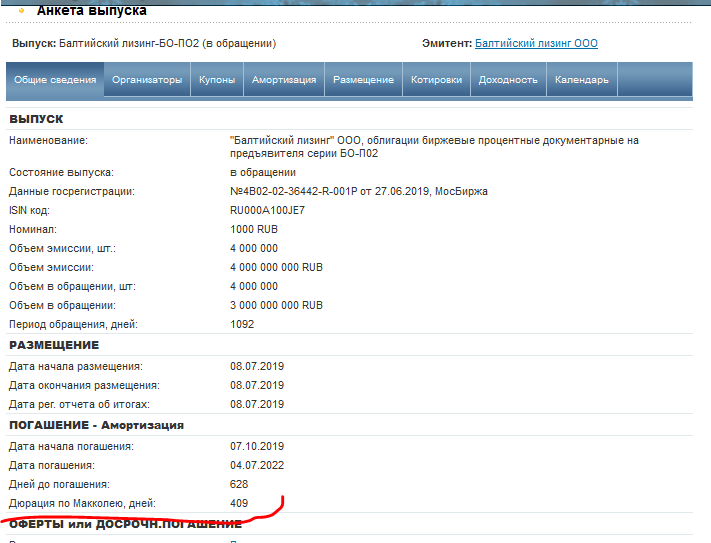Open the Балтийский лизинг ООО issuer link
The width and height of the screenshot is (711, 543).
[536, 44]
